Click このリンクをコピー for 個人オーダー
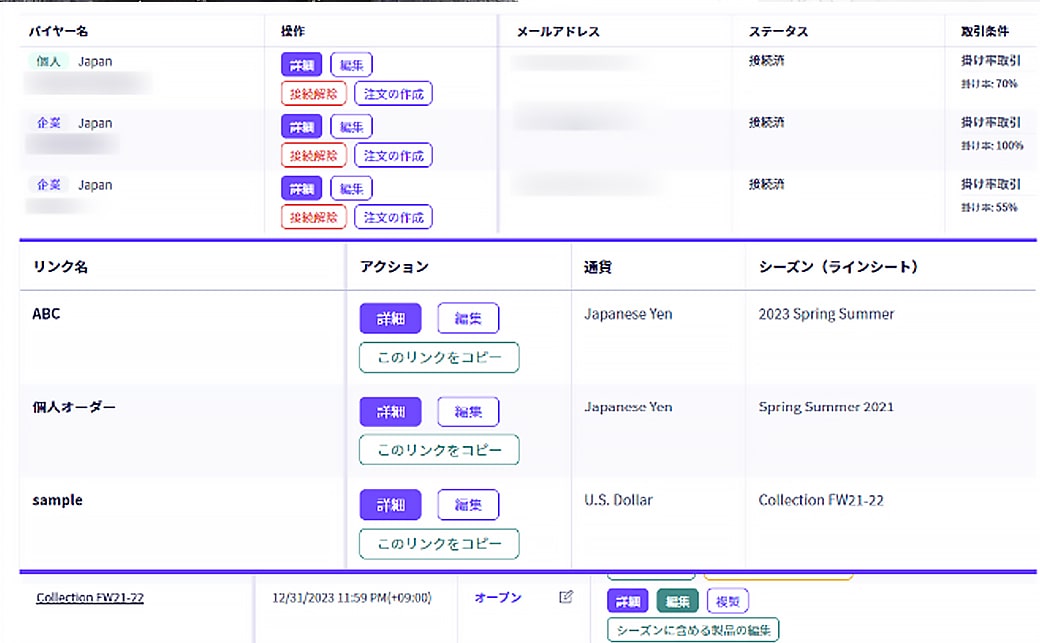 click(439, 450)
